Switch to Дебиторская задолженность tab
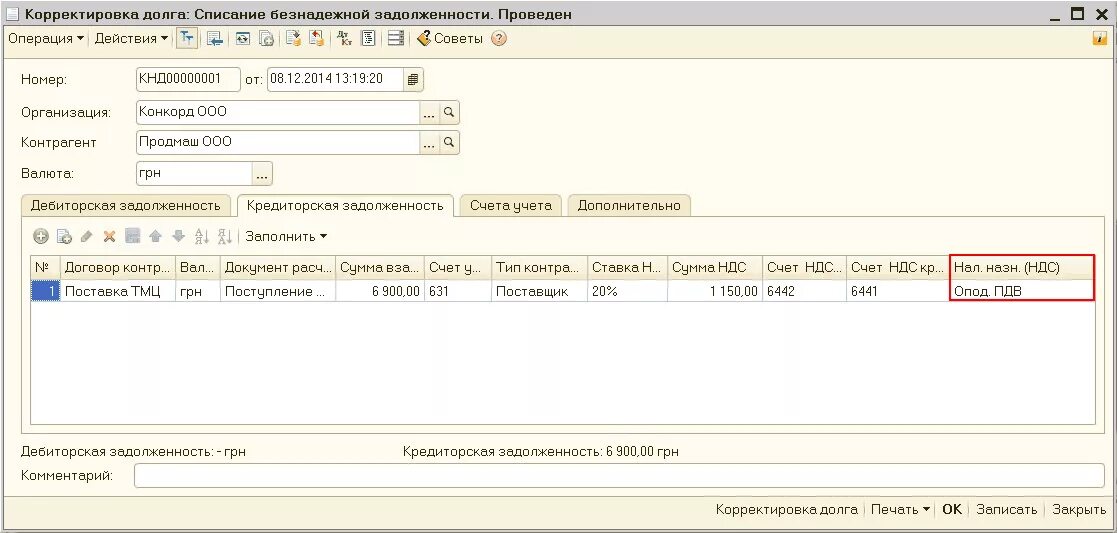The height and width of the screenshot is (533, 1117). (125, 206)
